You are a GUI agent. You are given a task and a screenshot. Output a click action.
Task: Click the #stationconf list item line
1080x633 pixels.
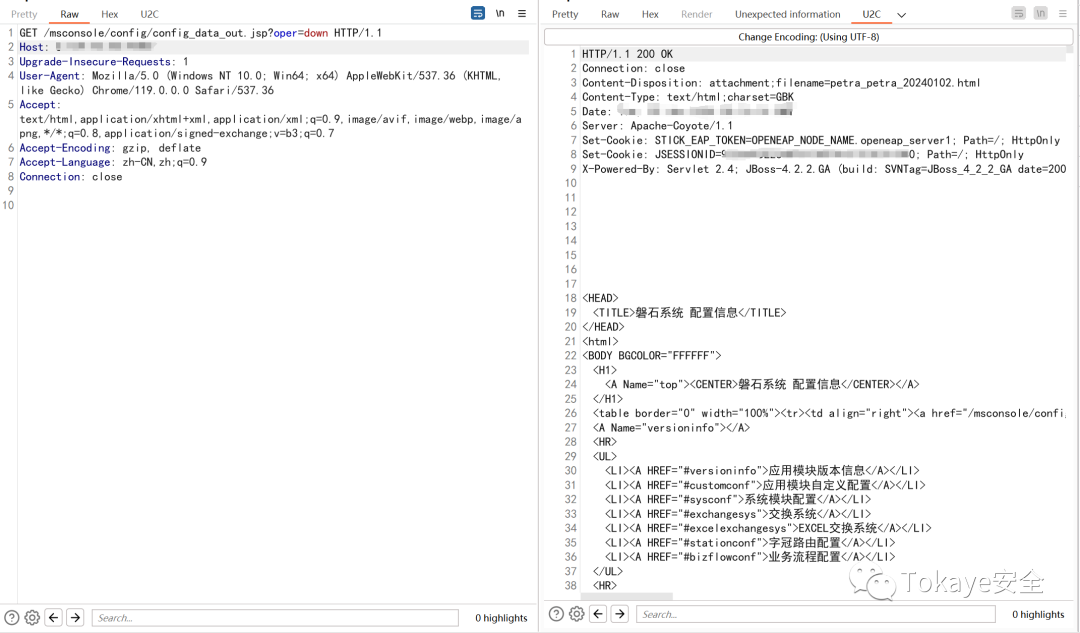click(x=750, y=543)
